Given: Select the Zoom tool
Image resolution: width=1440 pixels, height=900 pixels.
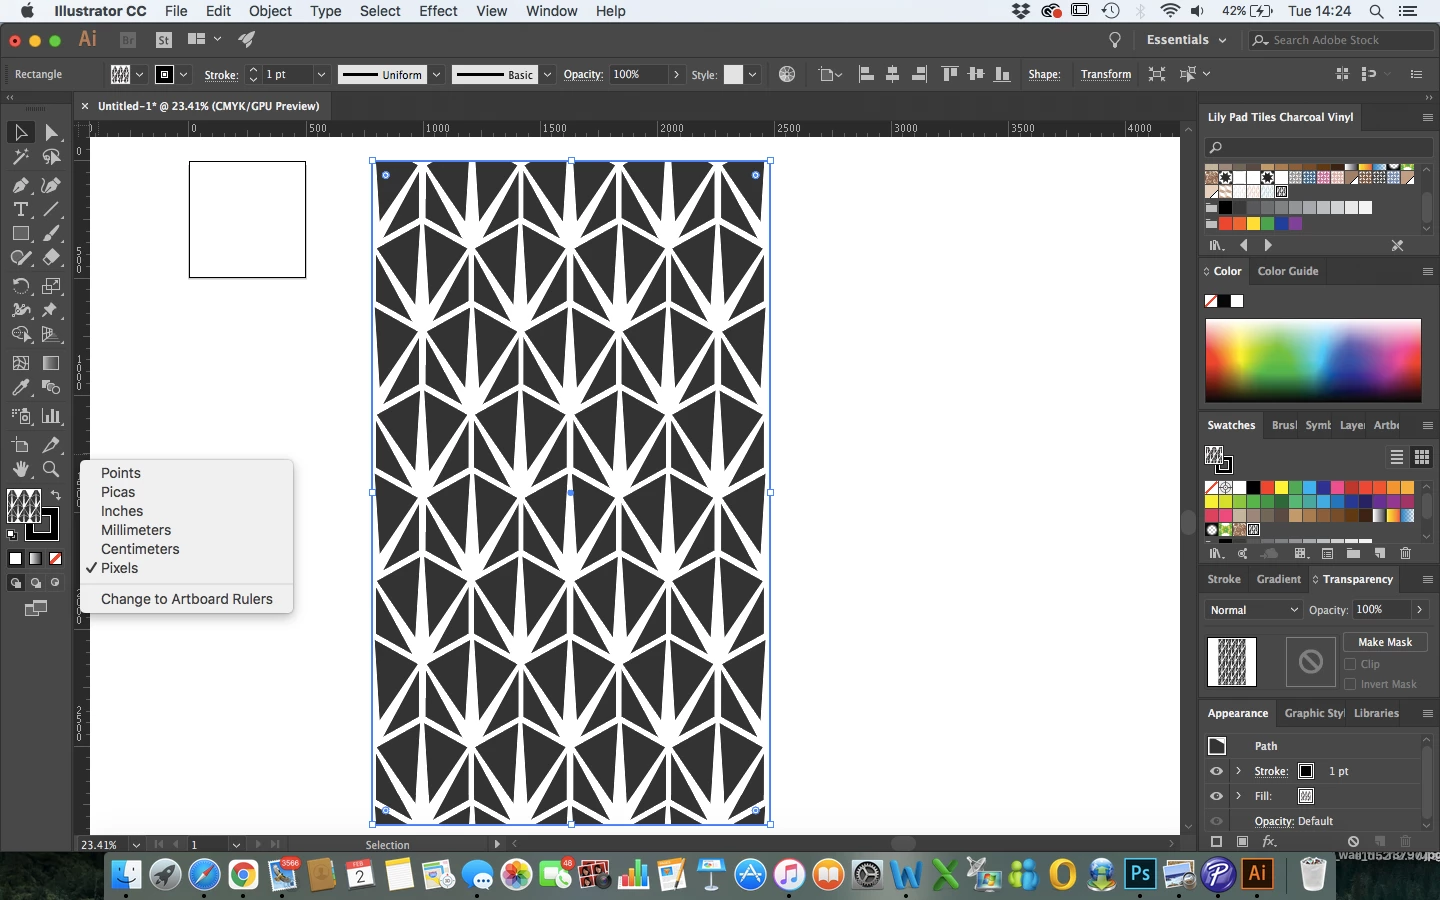Looking at the screenshot, I should (x=51, y=469).
